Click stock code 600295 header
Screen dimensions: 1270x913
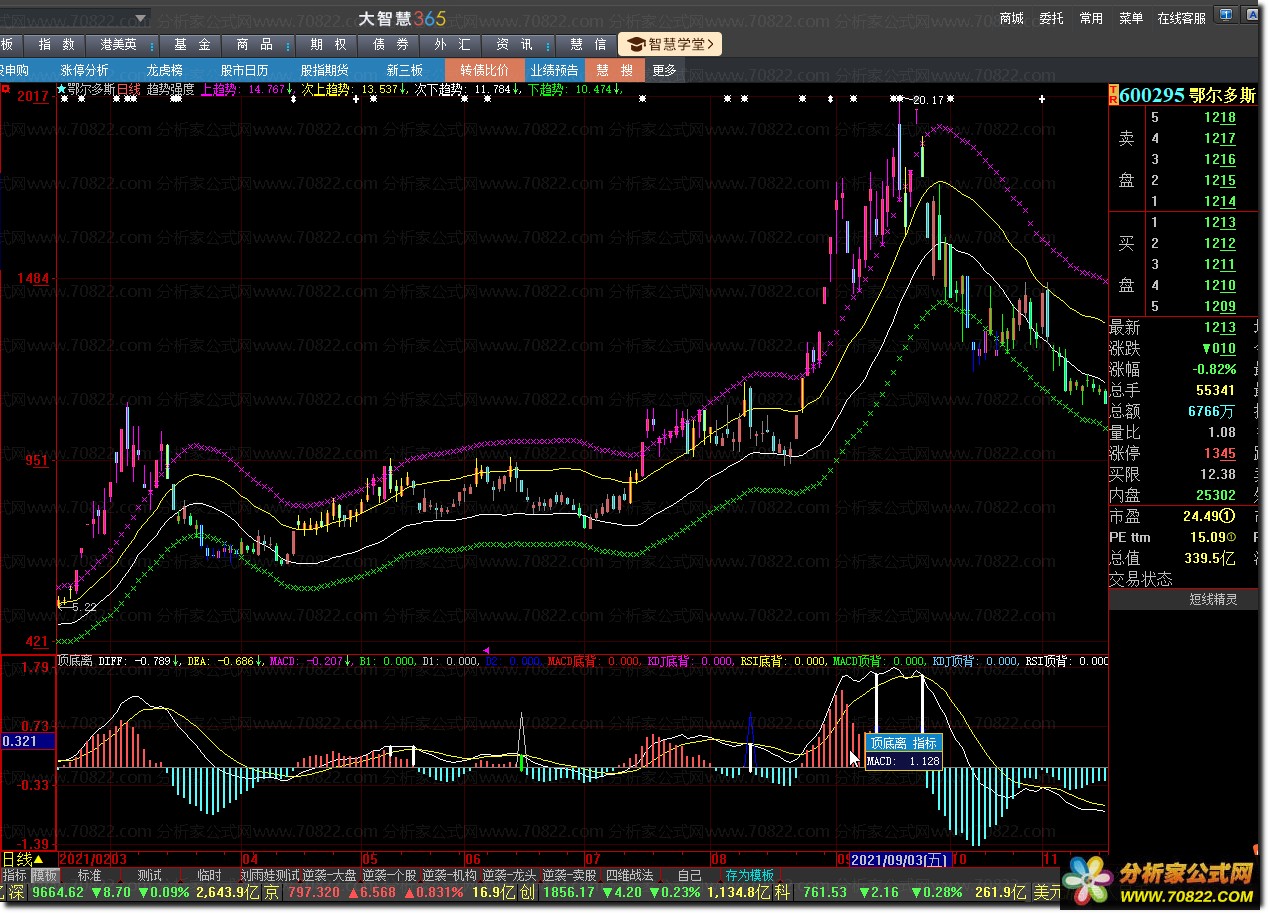point(1152,95)
